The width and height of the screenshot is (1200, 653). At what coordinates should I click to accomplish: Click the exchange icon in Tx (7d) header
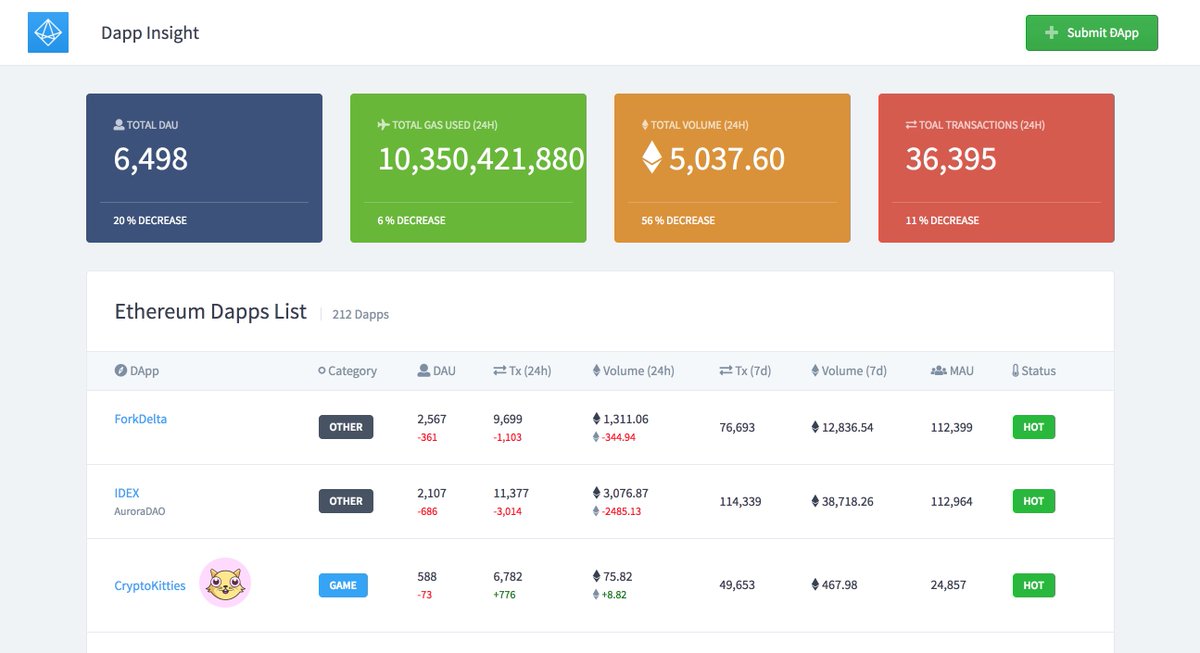726,370
